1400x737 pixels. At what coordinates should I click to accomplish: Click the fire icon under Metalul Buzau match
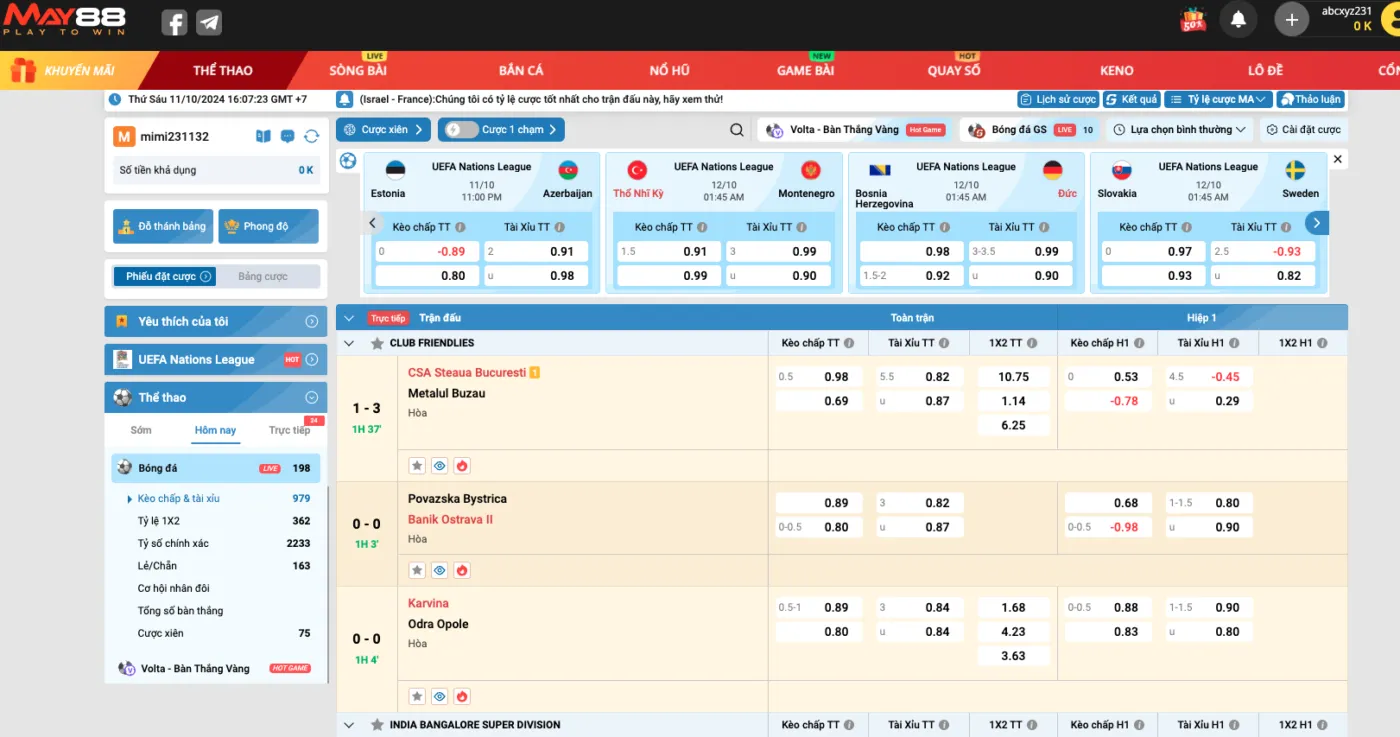coord(462,465)
